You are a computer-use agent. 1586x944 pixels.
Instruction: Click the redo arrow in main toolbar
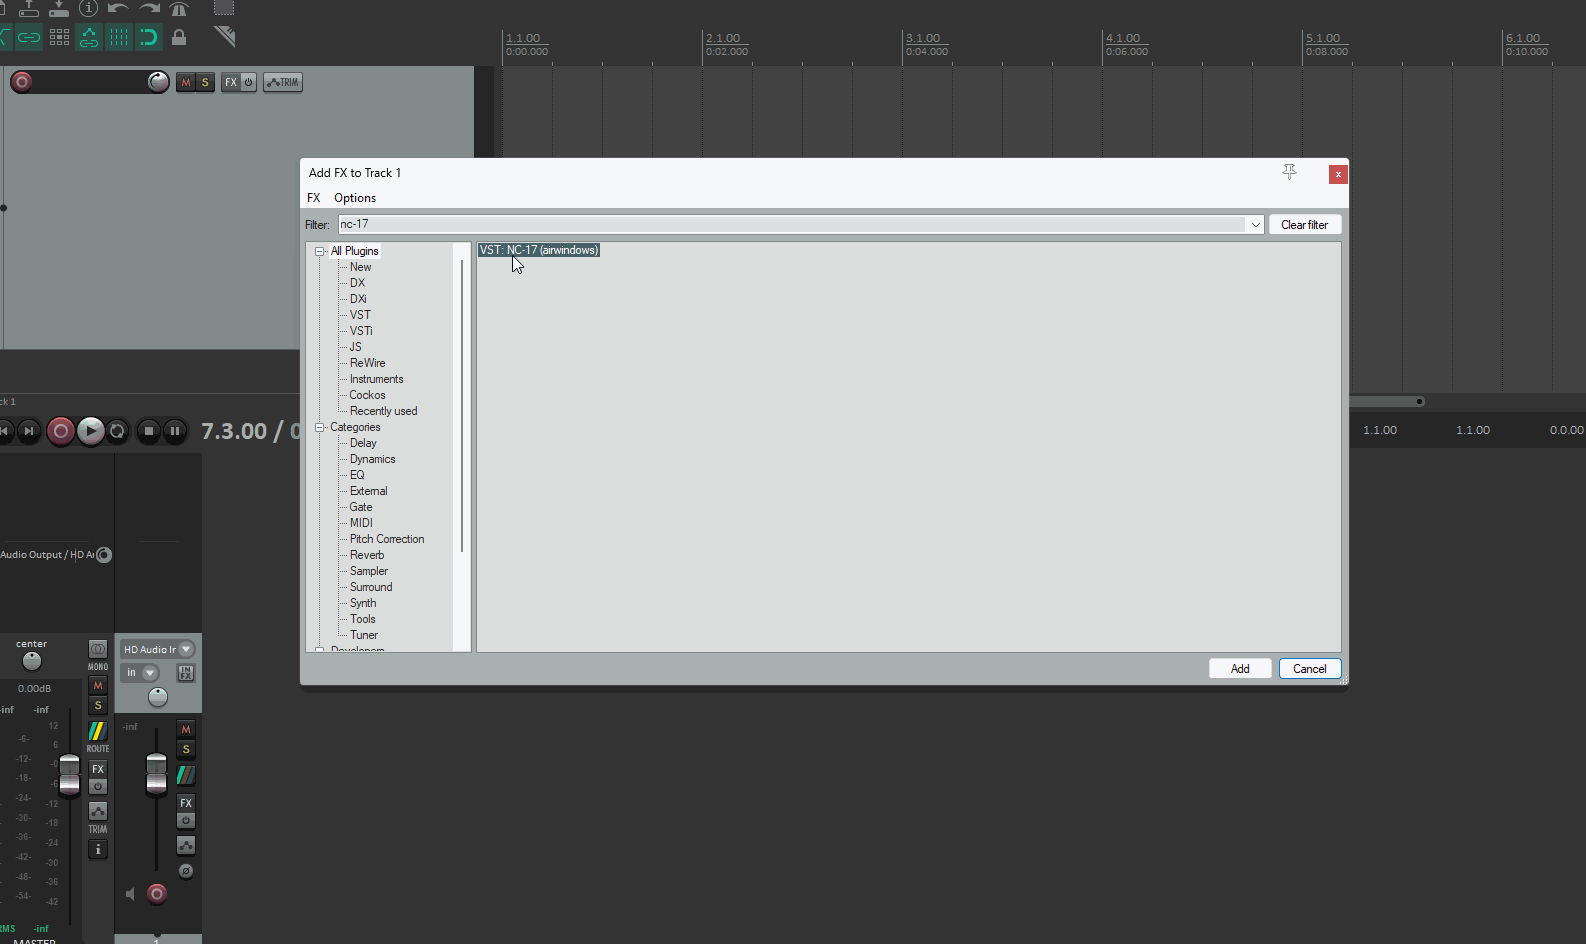(149, 8)
